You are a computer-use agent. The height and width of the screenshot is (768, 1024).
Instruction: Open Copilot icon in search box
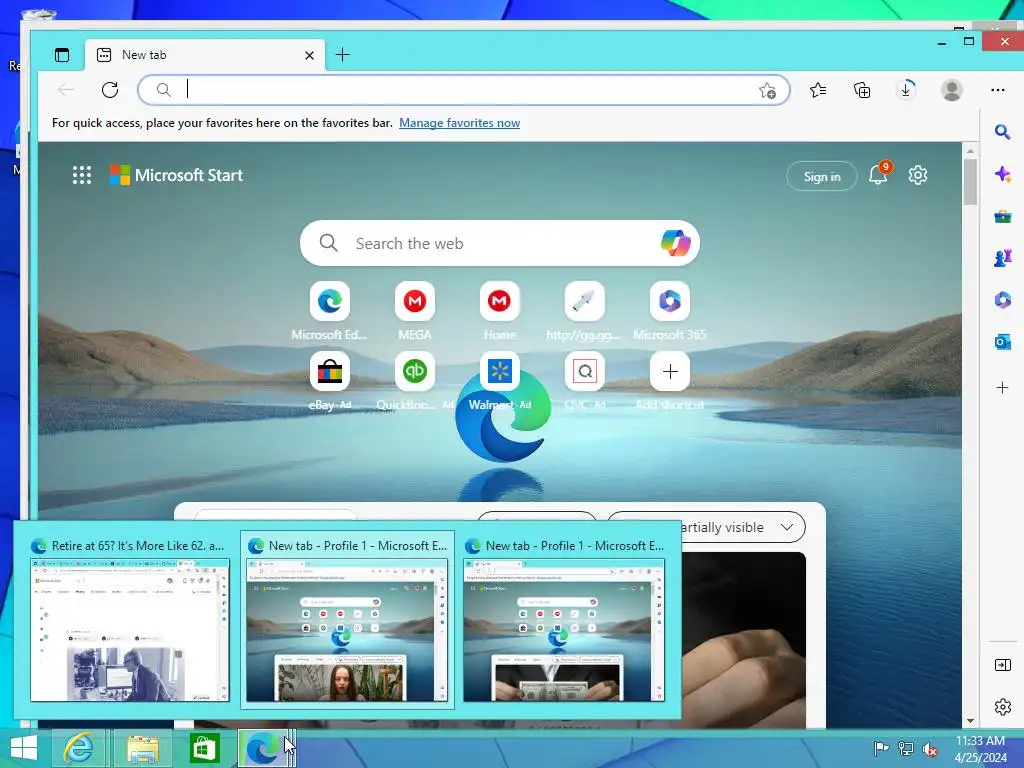675,243
